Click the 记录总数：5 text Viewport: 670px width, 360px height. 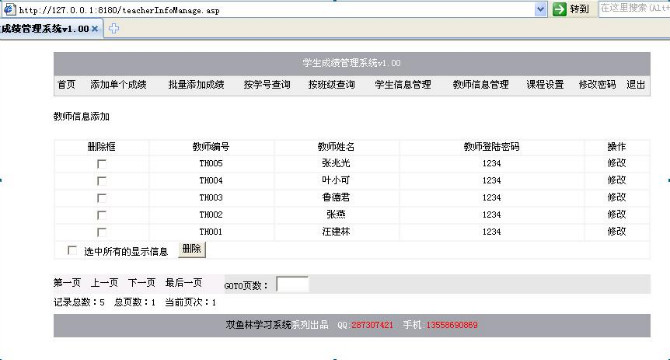coord(79,302)
